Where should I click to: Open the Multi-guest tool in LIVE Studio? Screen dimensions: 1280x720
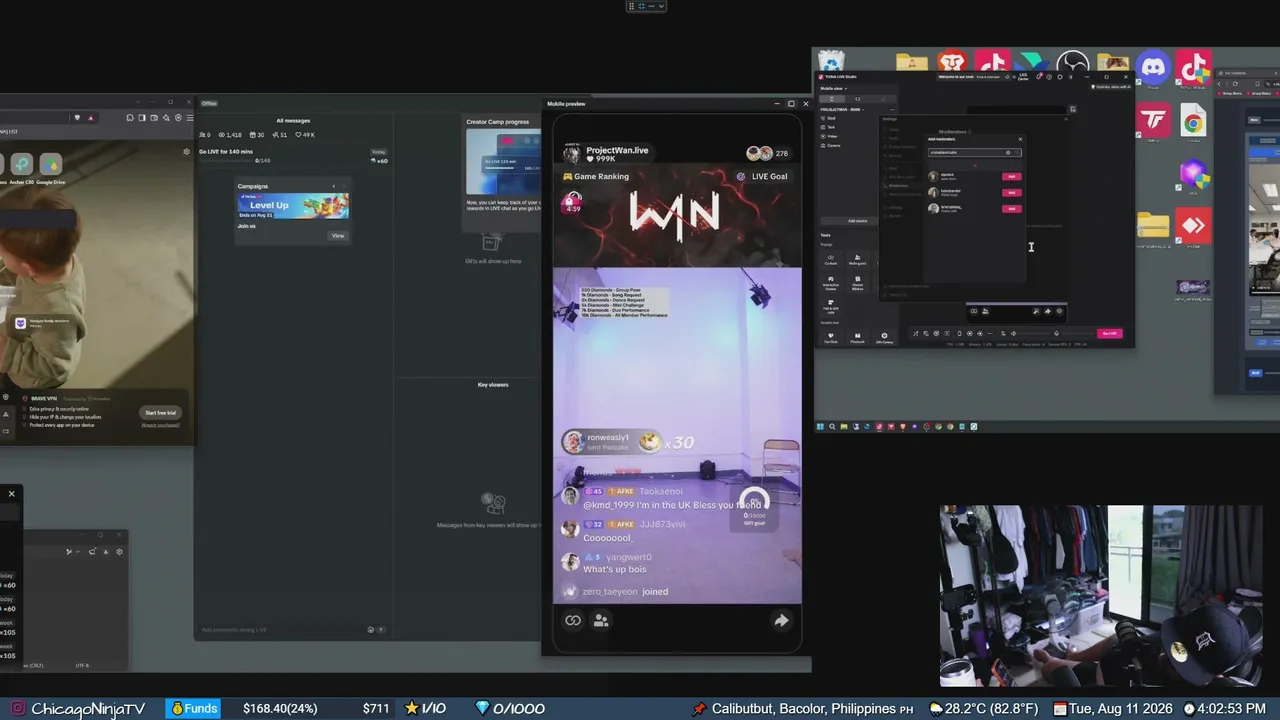click(x=857, y=260)
